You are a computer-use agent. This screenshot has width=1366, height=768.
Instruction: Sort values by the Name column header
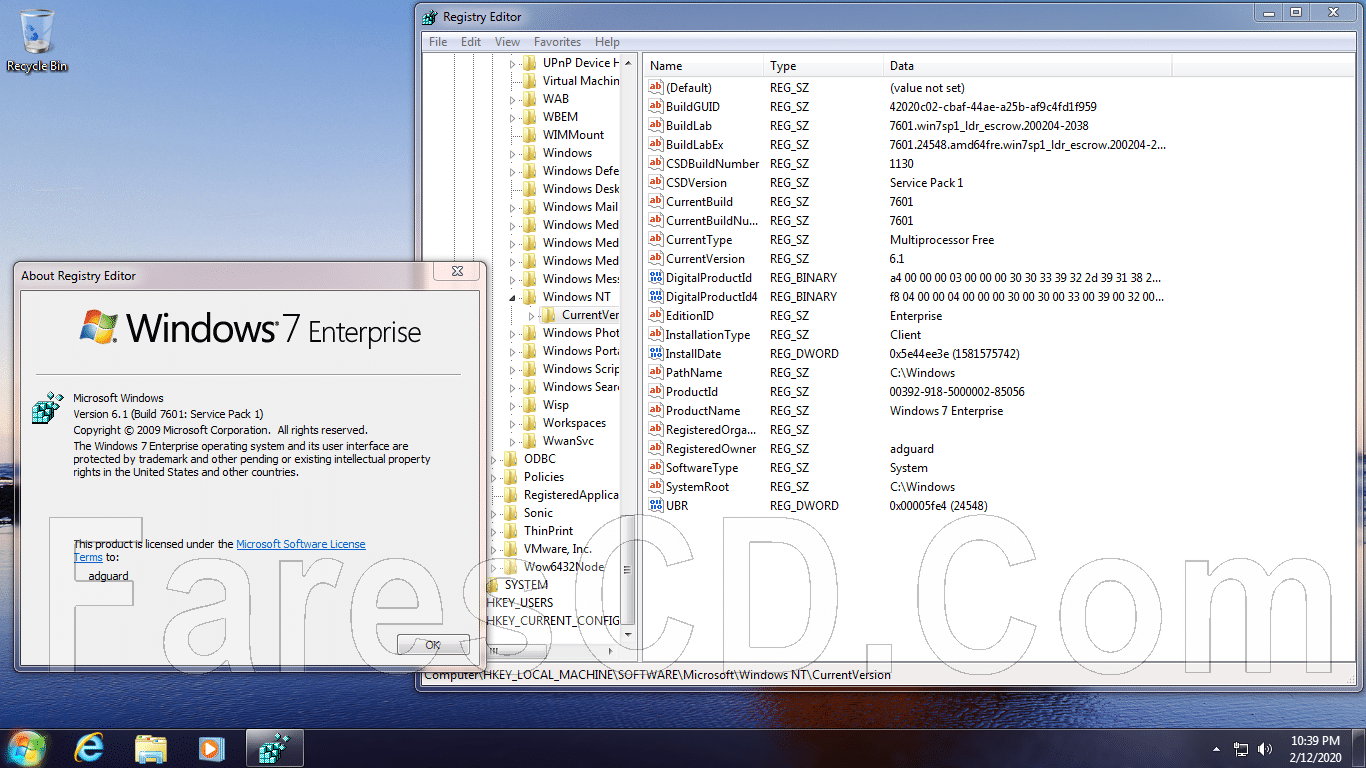tap(703, 66)
